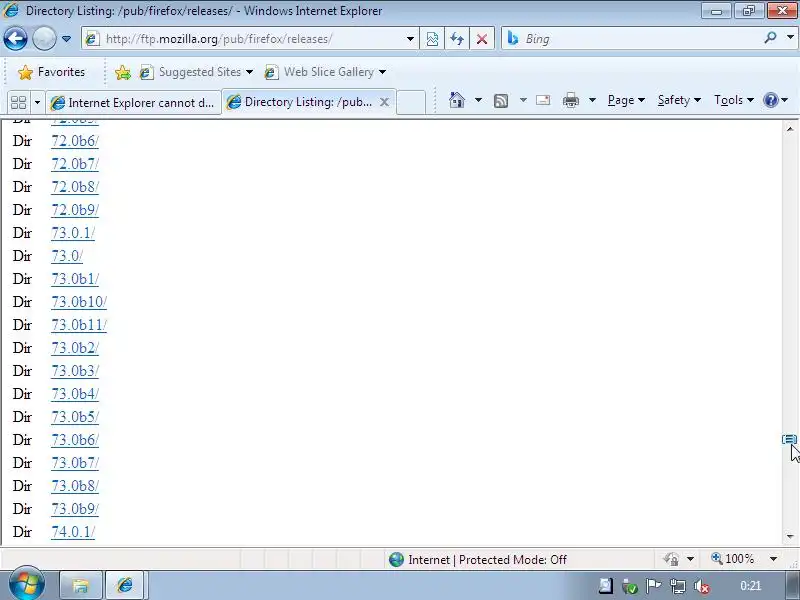Click Add to Favorites Bar star icon
Screen dimensions: 800x600
point(122,72)
